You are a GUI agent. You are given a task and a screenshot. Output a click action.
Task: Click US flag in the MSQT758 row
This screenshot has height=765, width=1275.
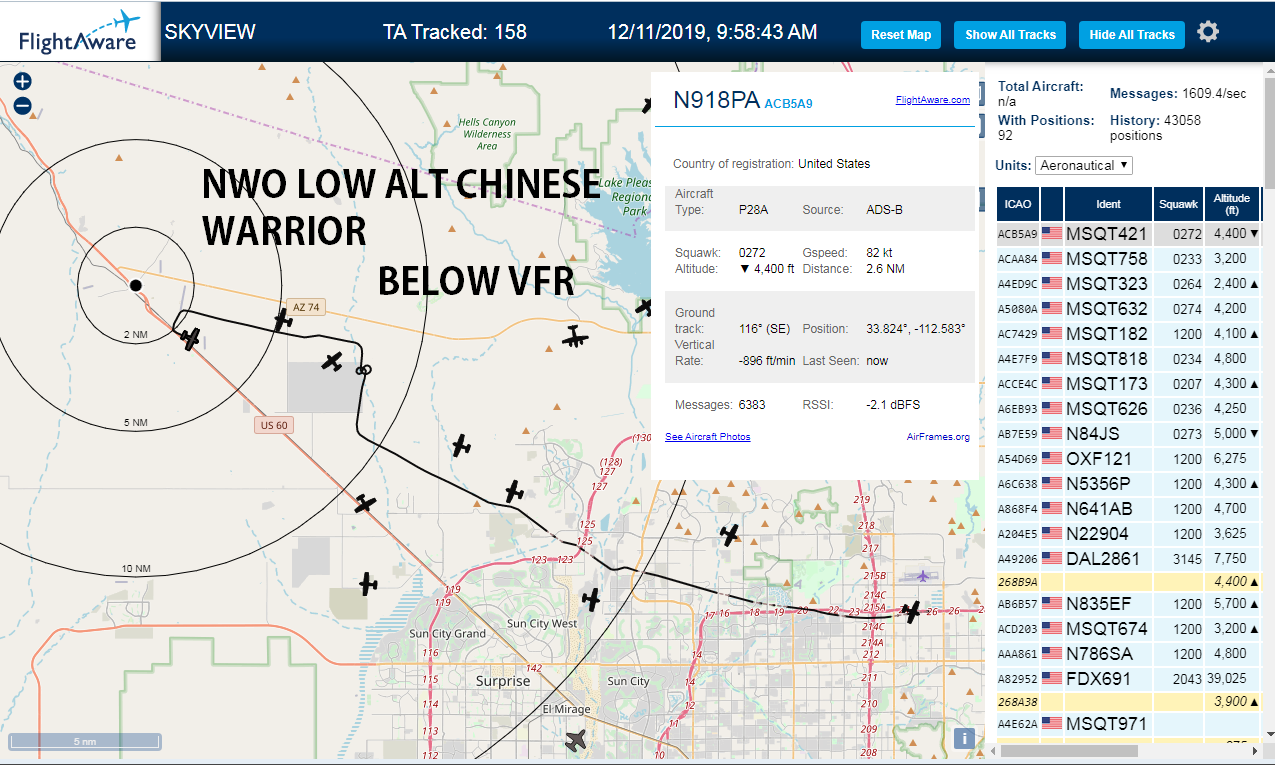[x=1052, y=259]
